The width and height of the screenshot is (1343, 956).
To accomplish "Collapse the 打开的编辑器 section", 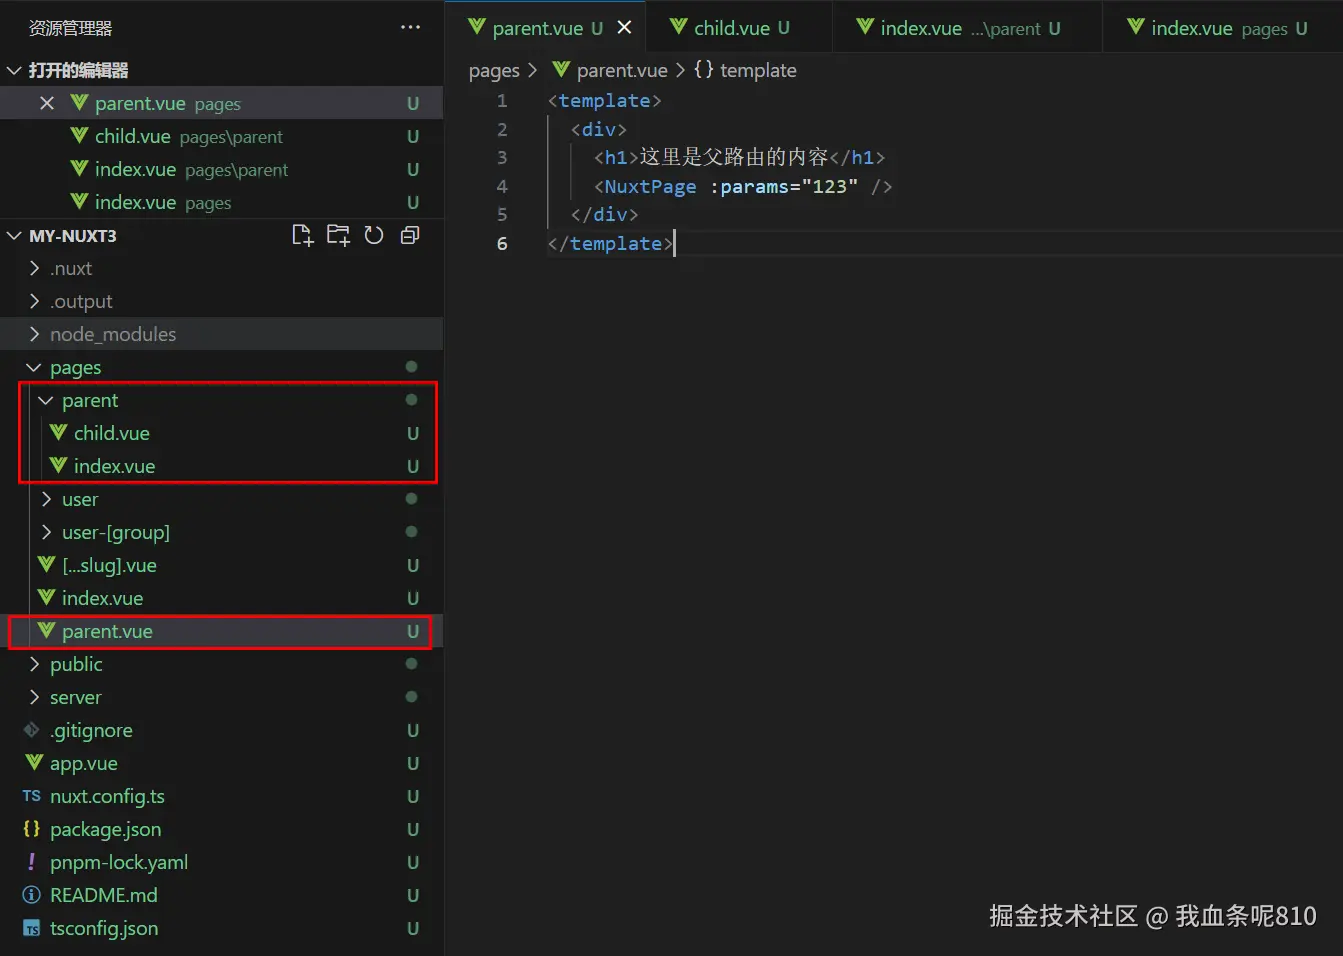I will (14, 70).
